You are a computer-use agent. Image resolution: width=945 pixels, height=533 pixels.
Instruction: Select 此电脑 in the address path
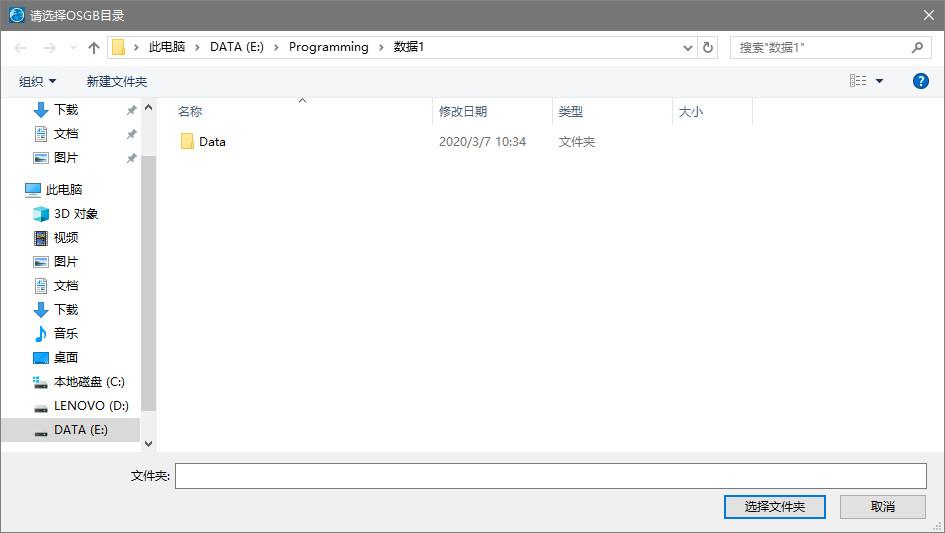click(167, 47)
